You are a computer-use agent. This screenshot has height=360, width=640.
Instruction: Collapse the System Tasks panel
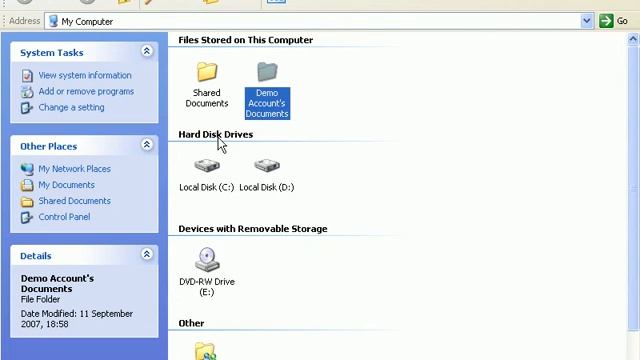[x=147, y=51]
